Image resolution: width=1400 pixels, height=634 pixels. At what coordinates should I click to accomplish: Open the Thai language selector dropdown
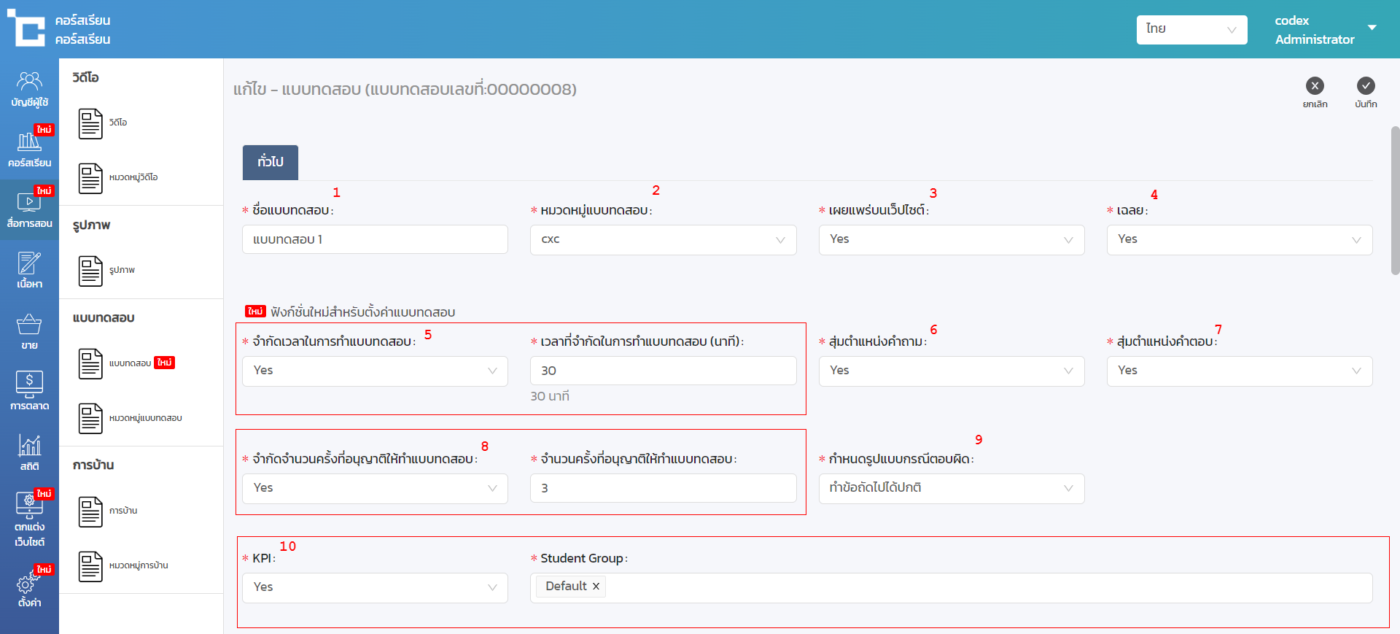pyautogui.click(x=1191, y=30)
